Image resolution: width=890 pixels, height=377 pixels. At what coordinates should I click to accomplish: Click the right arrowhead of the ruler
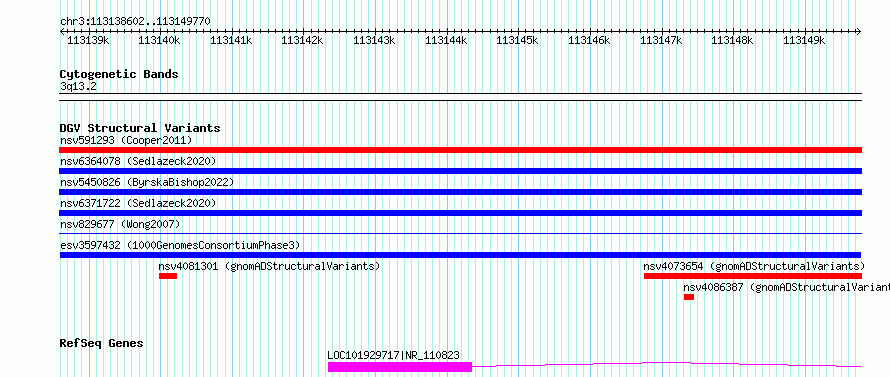coord(859,31)
